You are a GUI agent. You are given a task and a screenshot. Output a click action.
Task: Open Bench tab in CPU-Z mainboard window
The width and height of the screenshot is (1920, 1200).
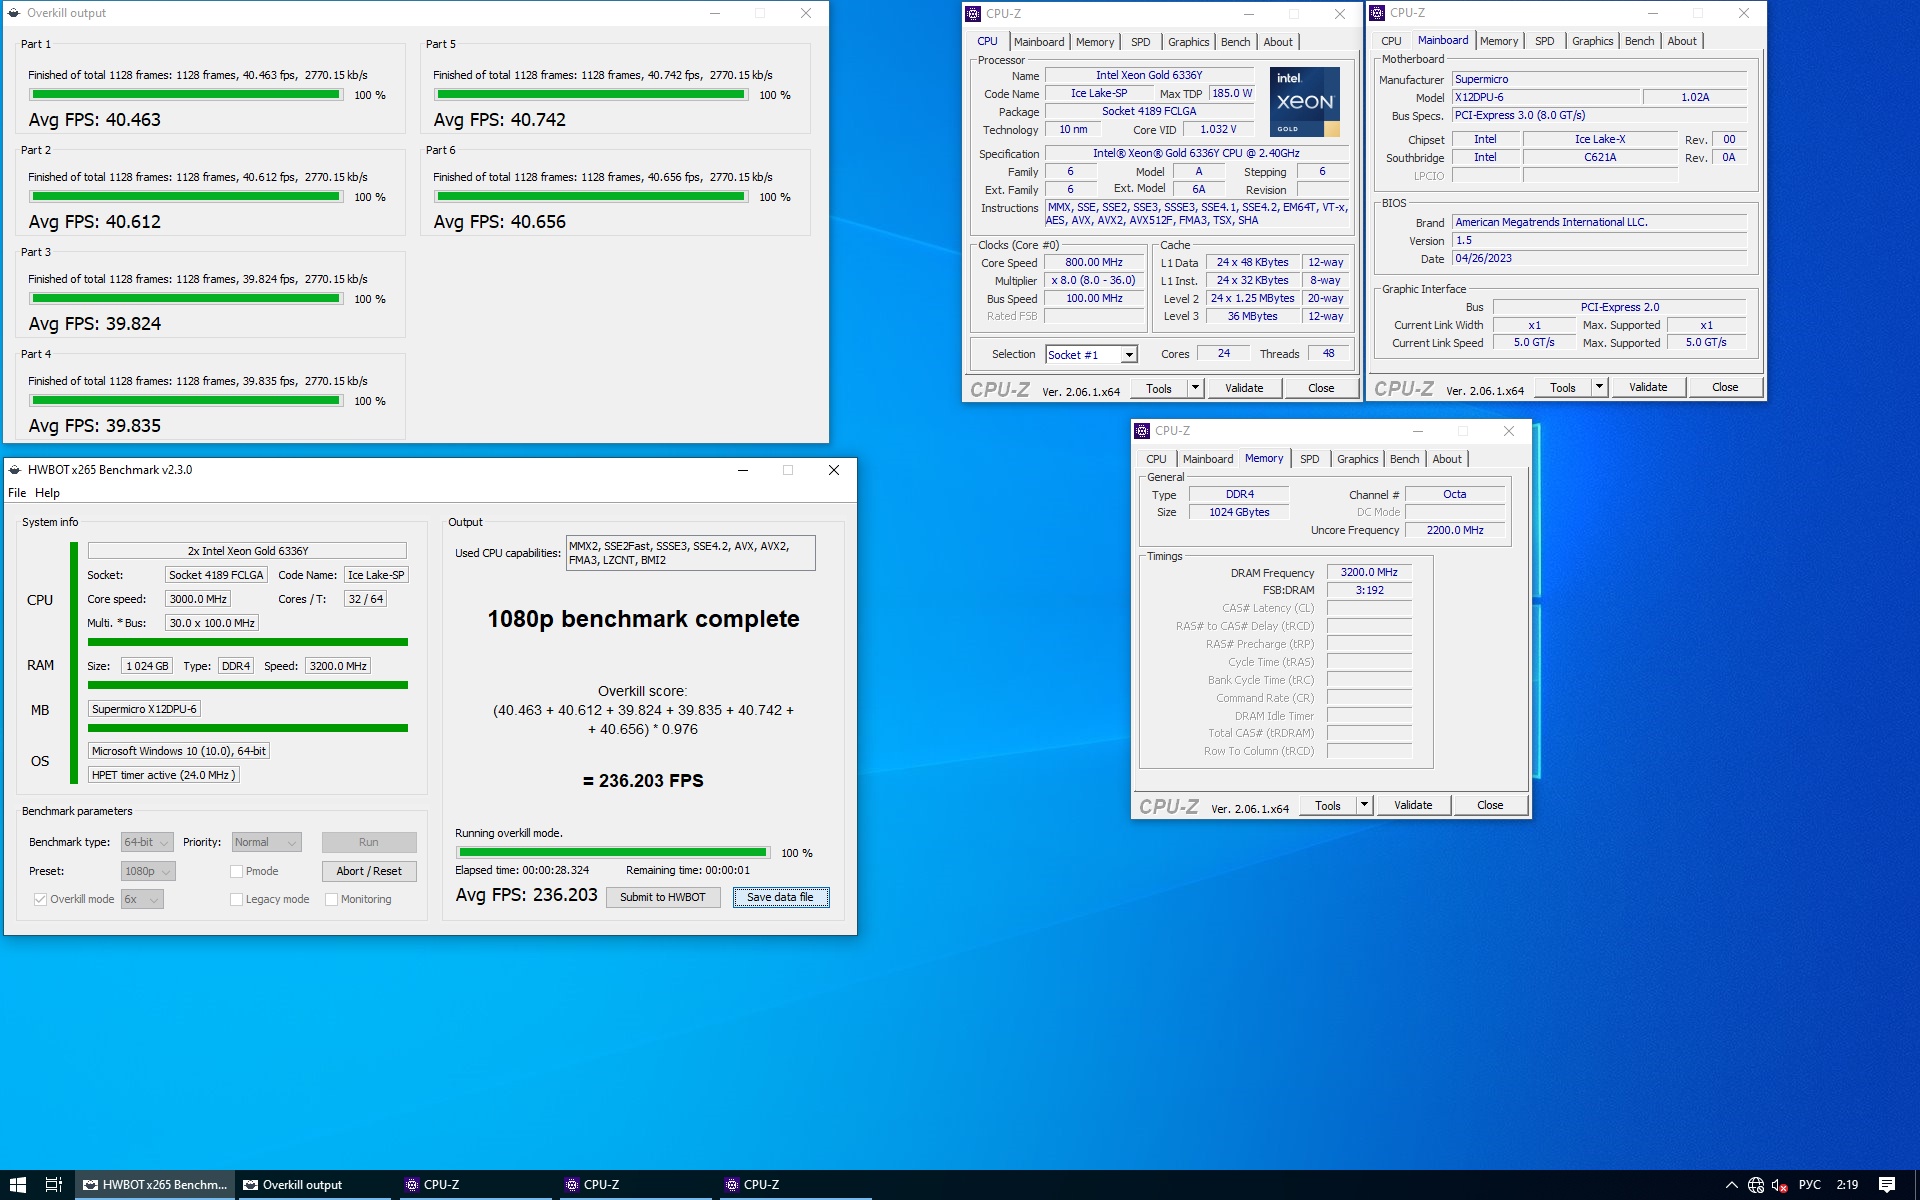point(1639,41)
